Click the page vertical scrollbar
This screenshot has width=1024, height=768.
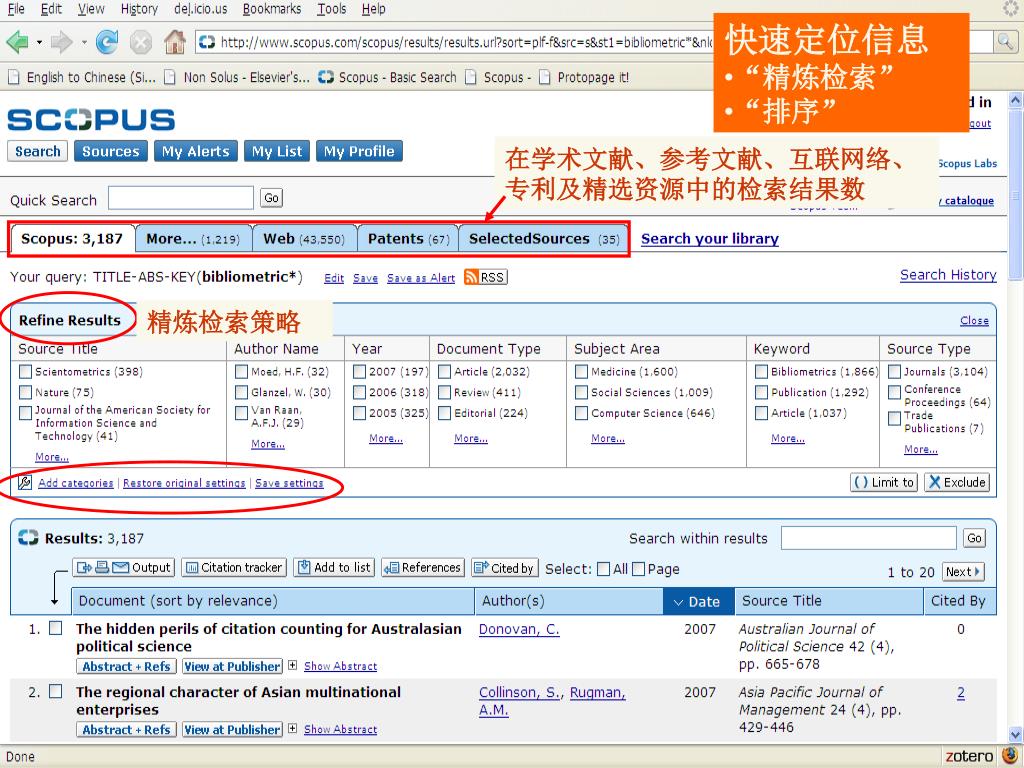point(1016,418)
